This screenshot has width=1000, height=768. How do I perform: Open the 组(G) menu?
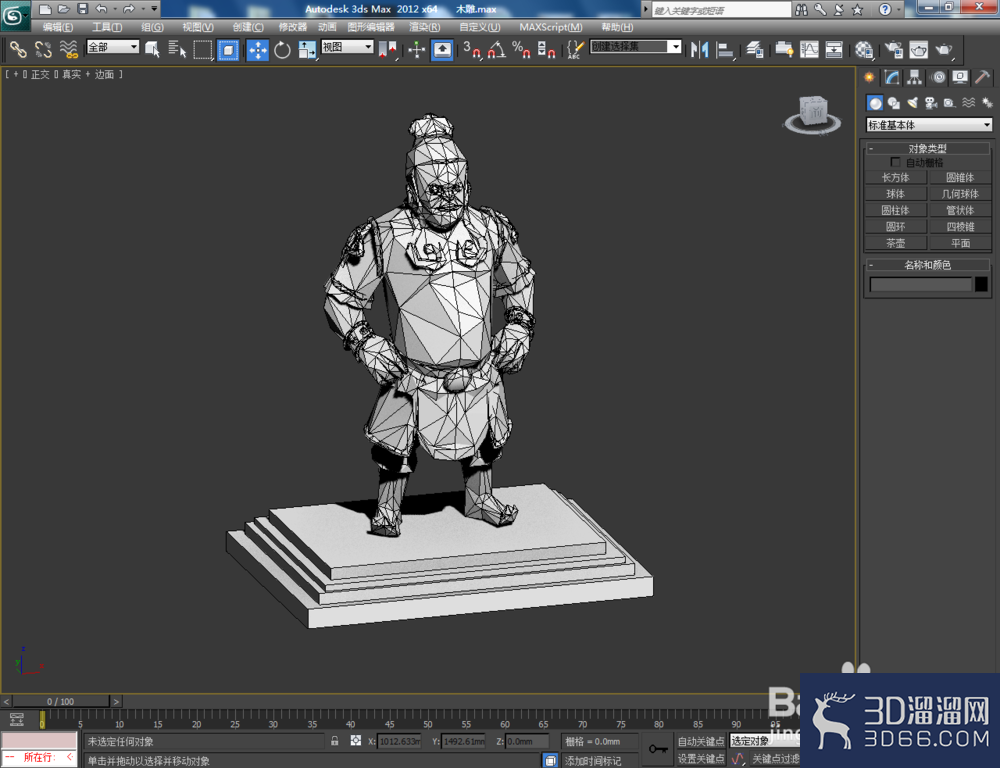(x=152, y=27)
